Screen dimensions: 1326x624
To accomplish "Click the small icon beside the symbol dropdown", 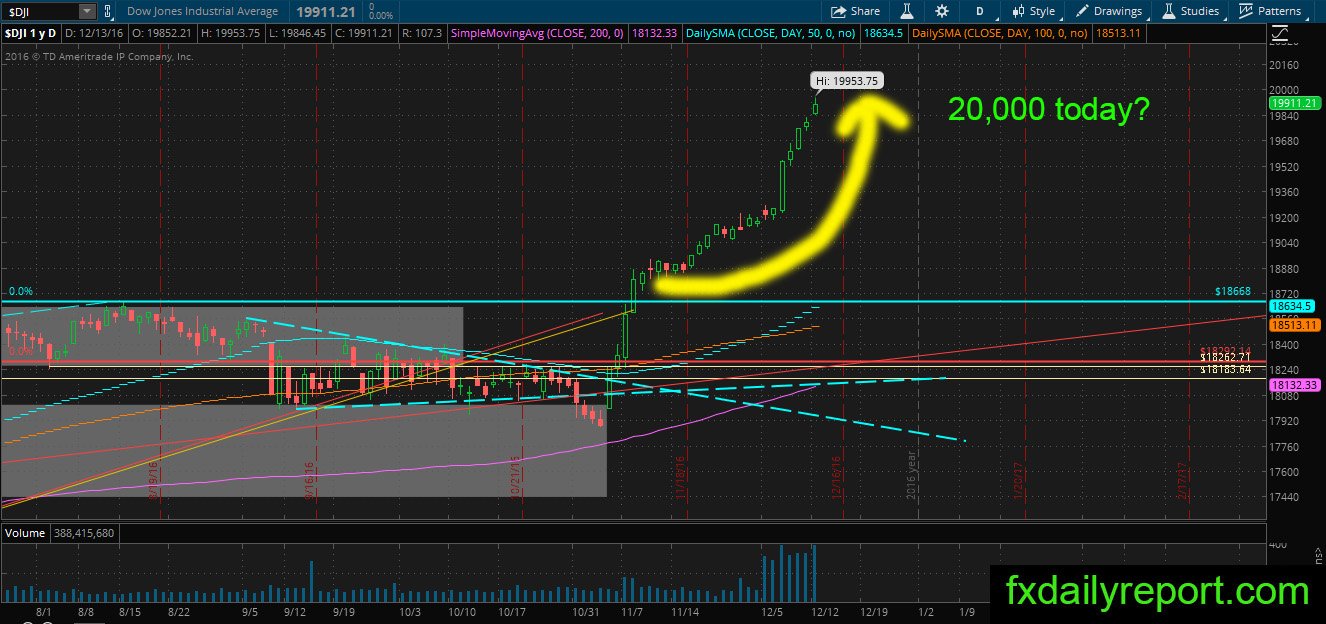I will (x=109, y=11).
